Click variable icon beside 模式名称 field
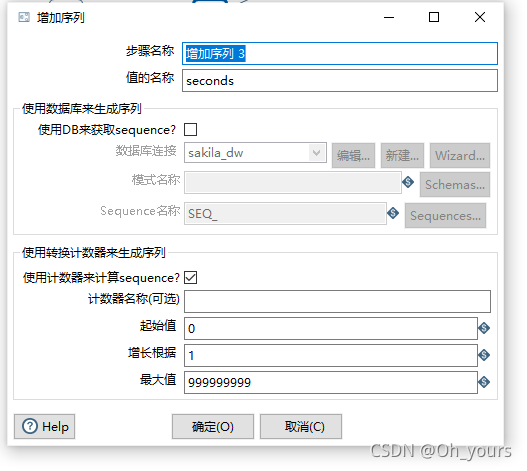Screen dimensions: 527x471 (x=408, y=182)
